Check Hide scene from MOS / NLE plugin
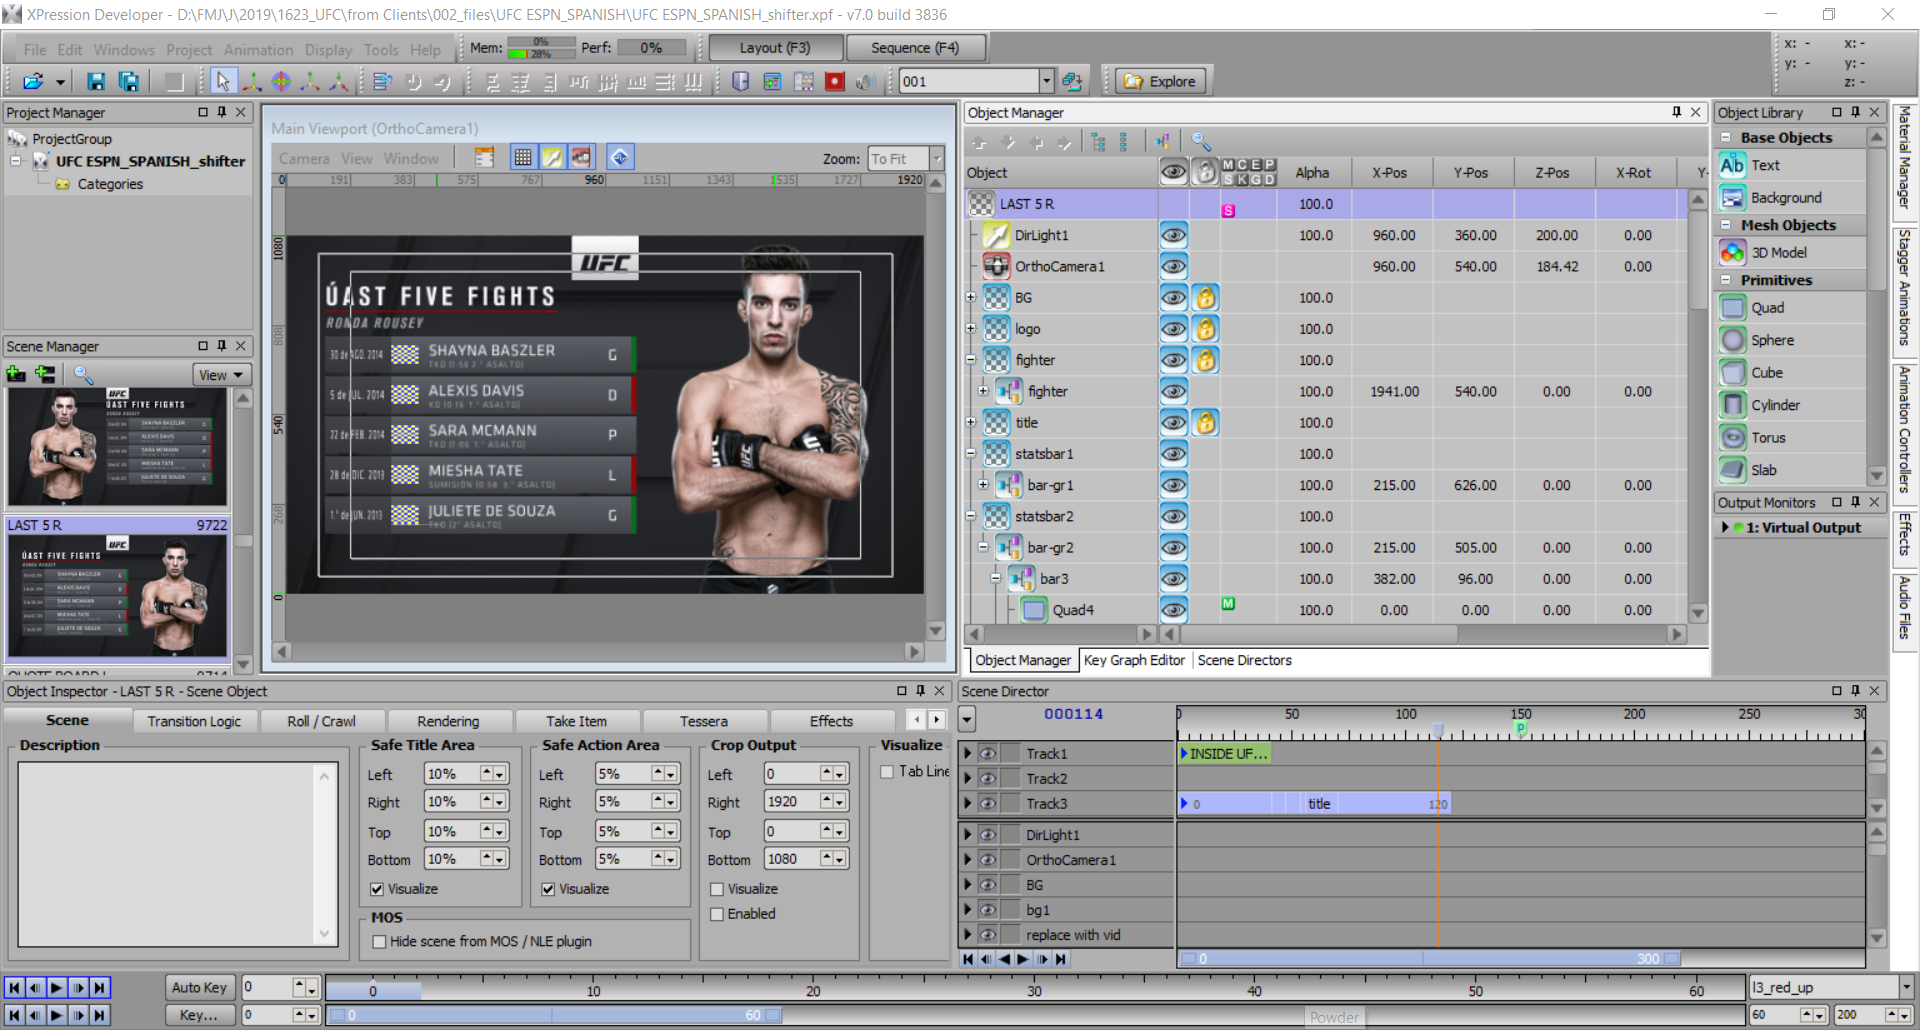1920x1030 pixels. point(379,942)
